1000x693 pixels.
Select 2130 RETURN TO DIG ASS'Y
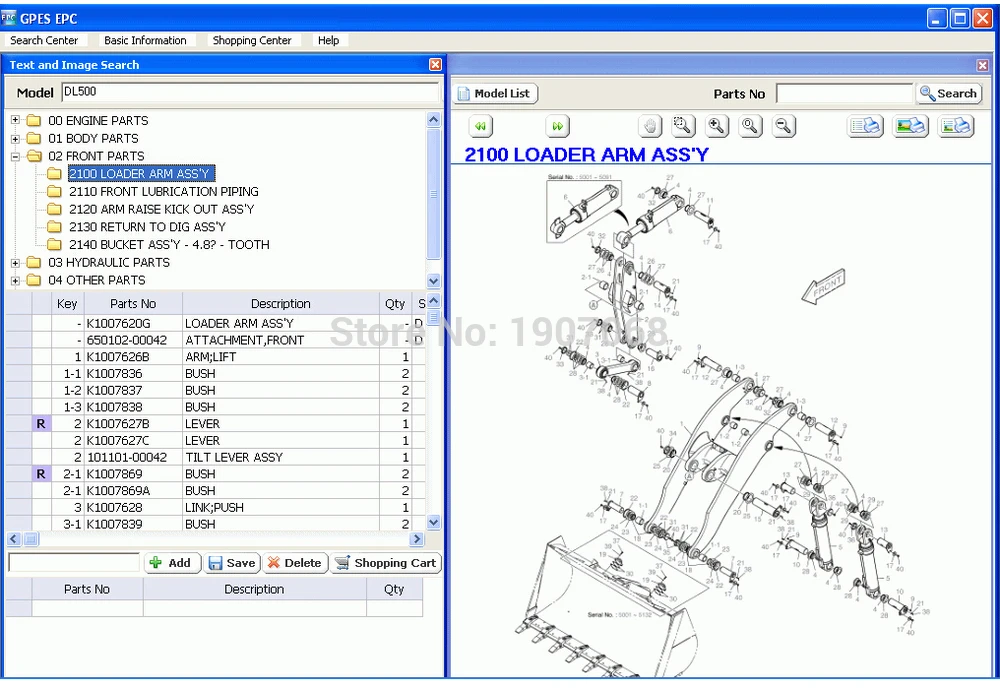pos(147,227)
